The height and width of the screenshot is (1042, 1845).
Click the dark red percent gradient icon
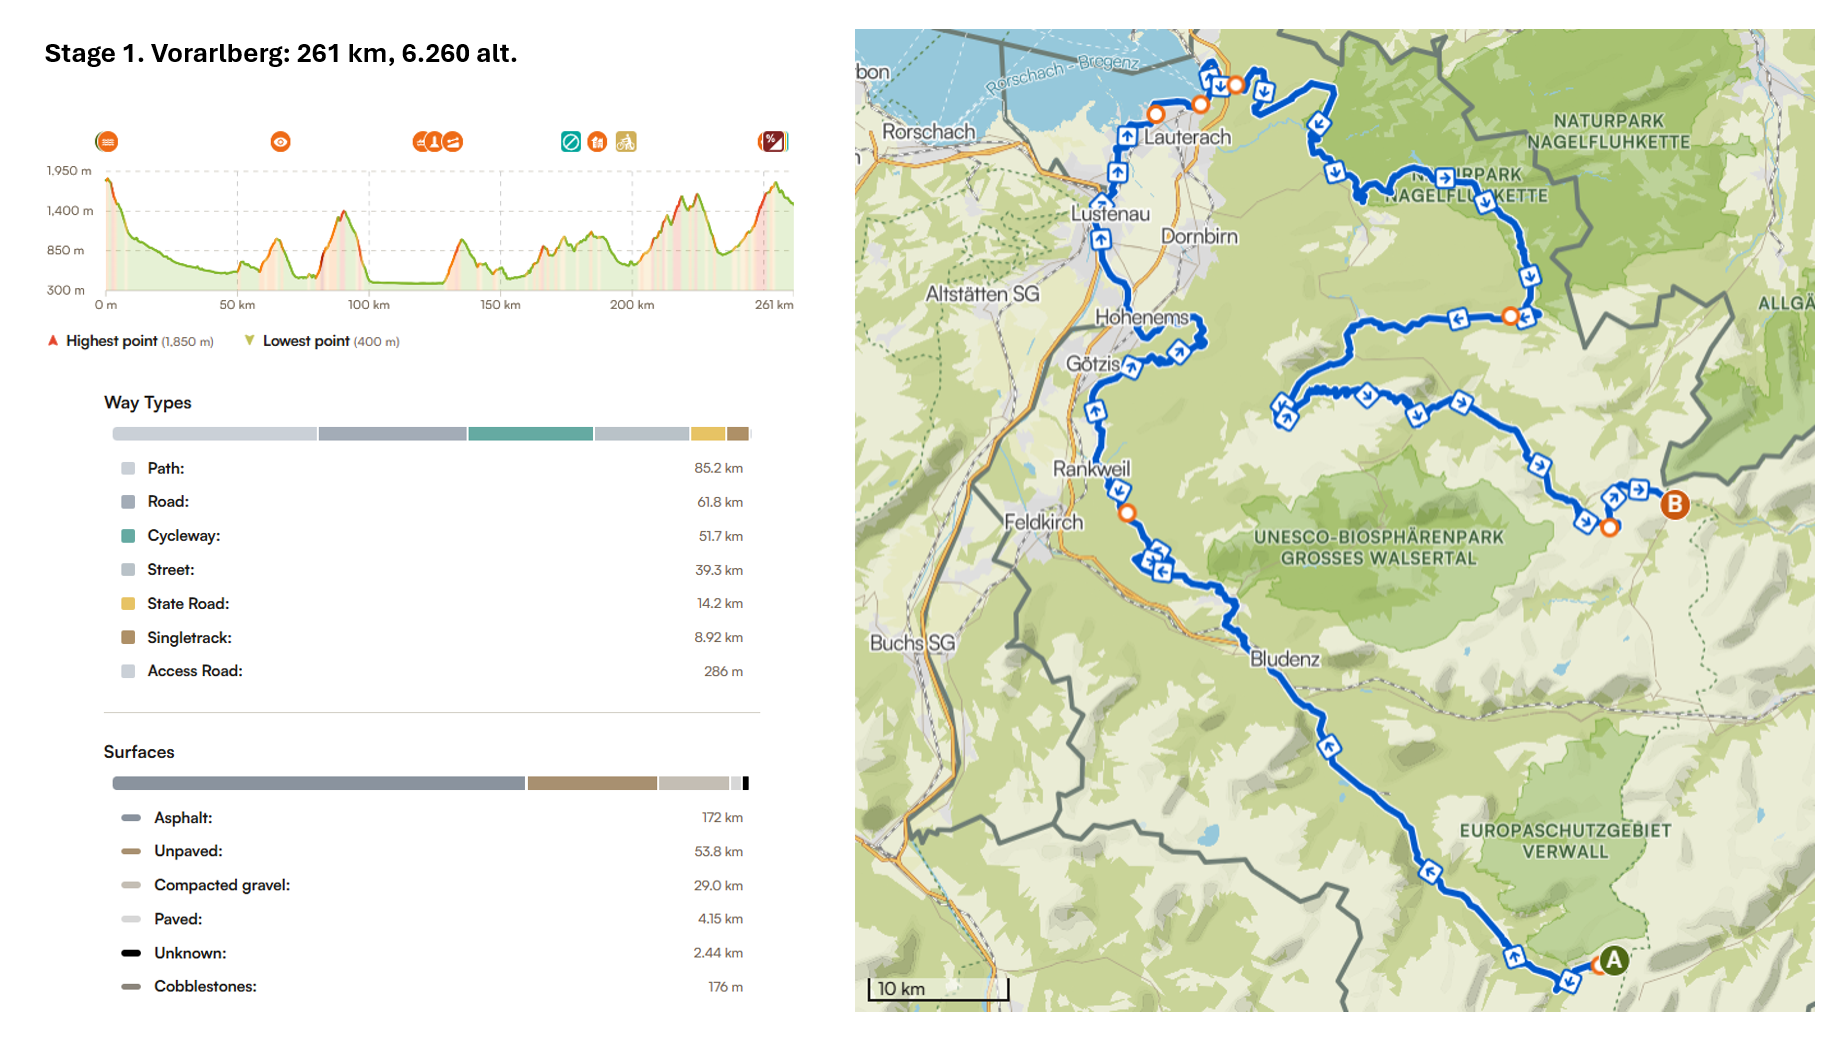click(x=772, y=142)
